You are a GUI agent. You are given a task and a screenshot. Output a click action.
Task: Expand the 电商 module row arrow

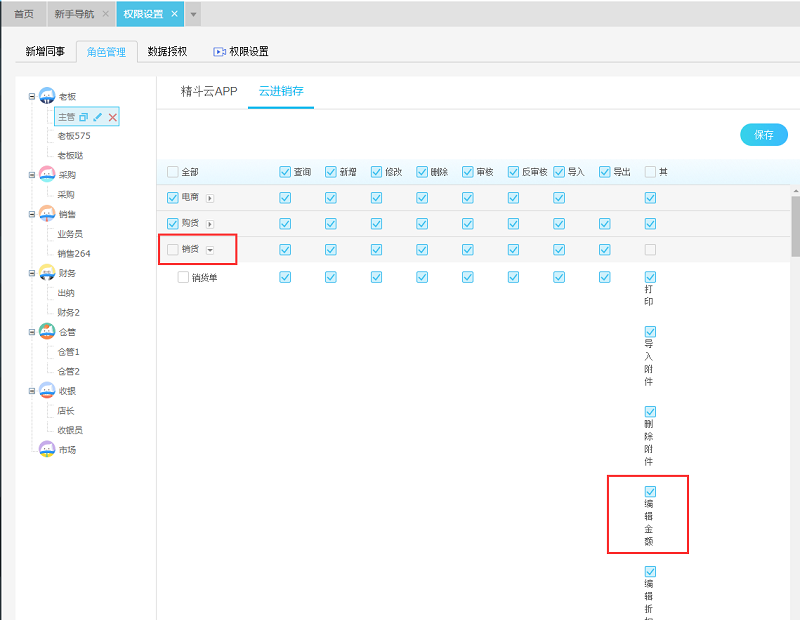point(210,198)
